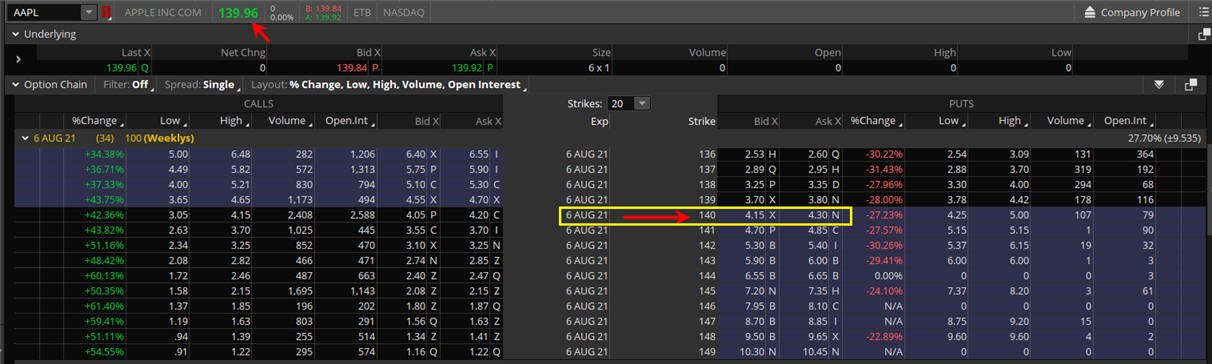
Task: Click the put bid 3.70 on strike 139
Action: [x=756, y=200]
